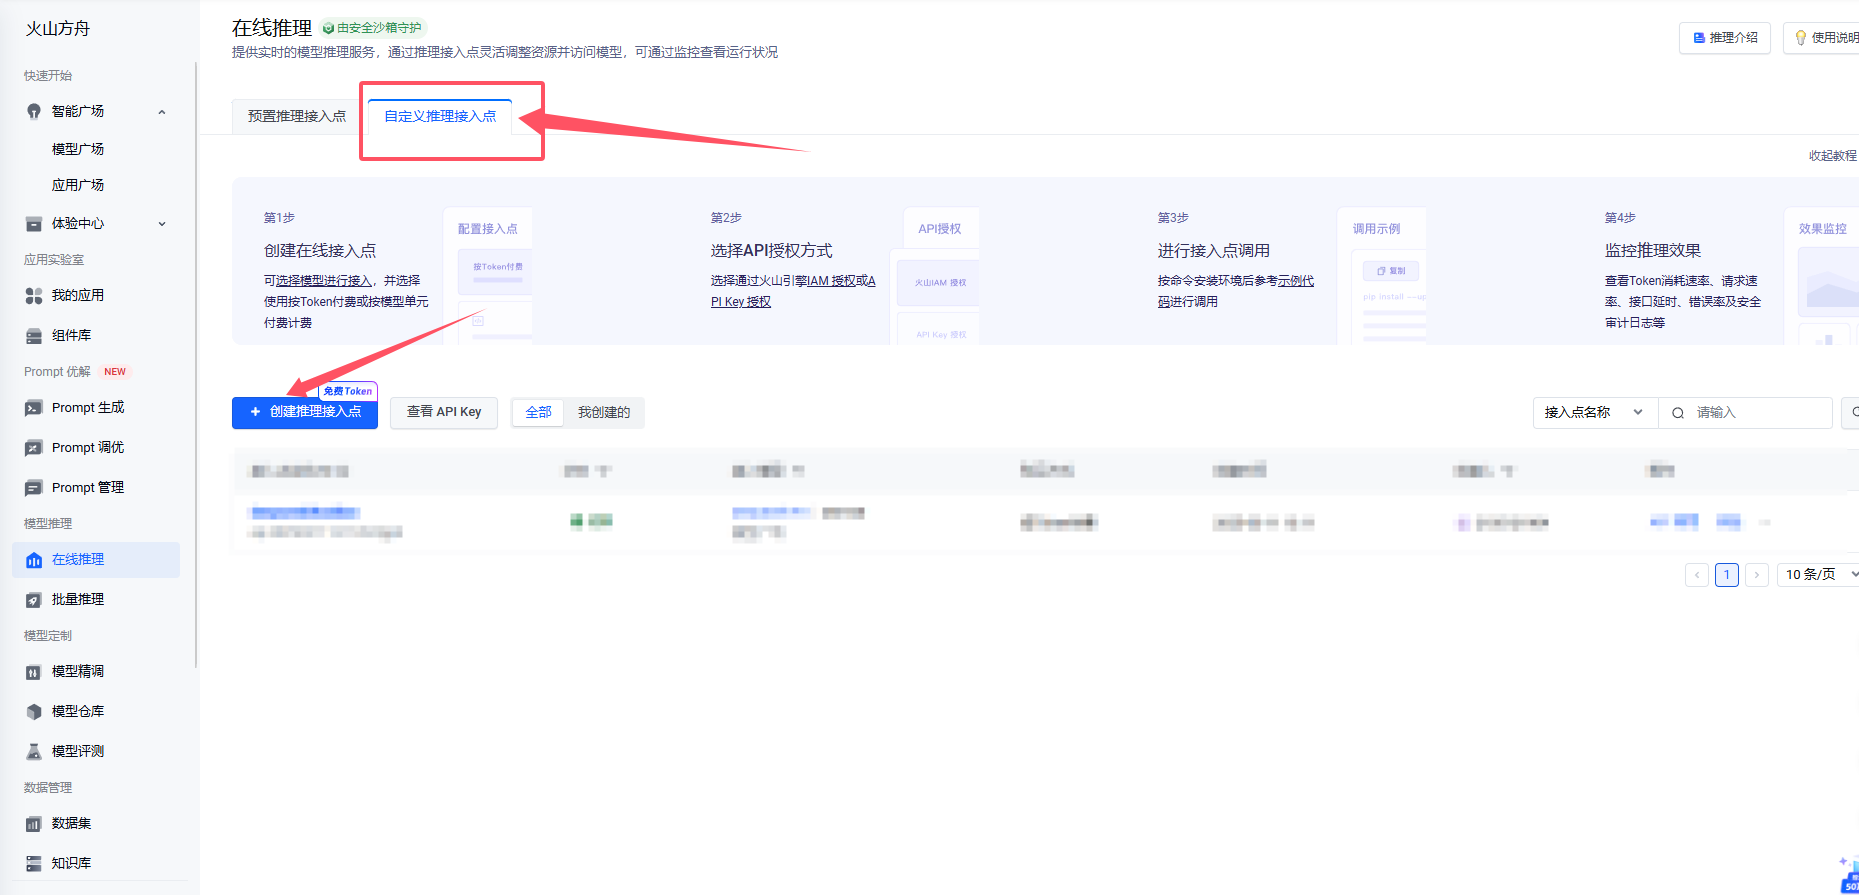The width and height of the screenshot is (1859, 895).
Task: Open 知识库 in sidebar
Action: [96, 863]
